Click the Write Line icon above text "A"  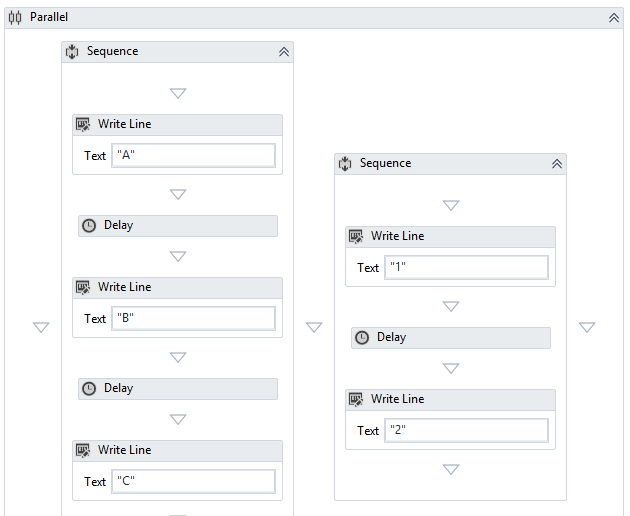coord(84,124)
